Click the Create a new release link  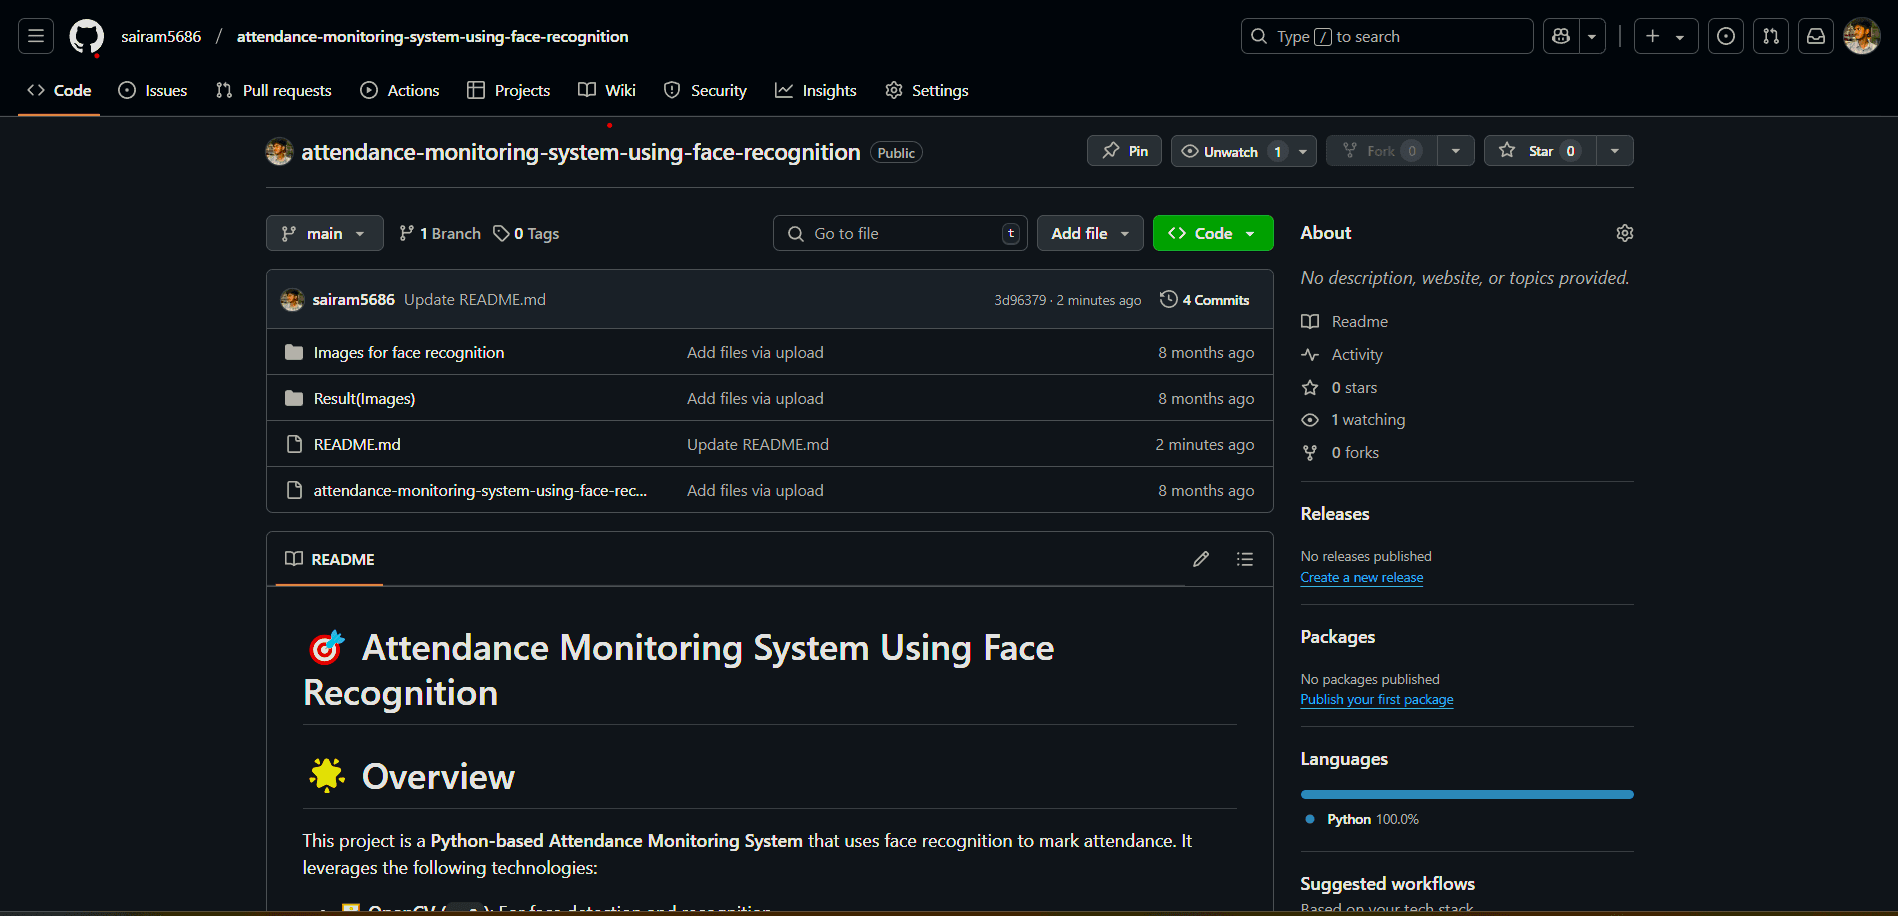pyautogui.click(x=1361, y=578)
